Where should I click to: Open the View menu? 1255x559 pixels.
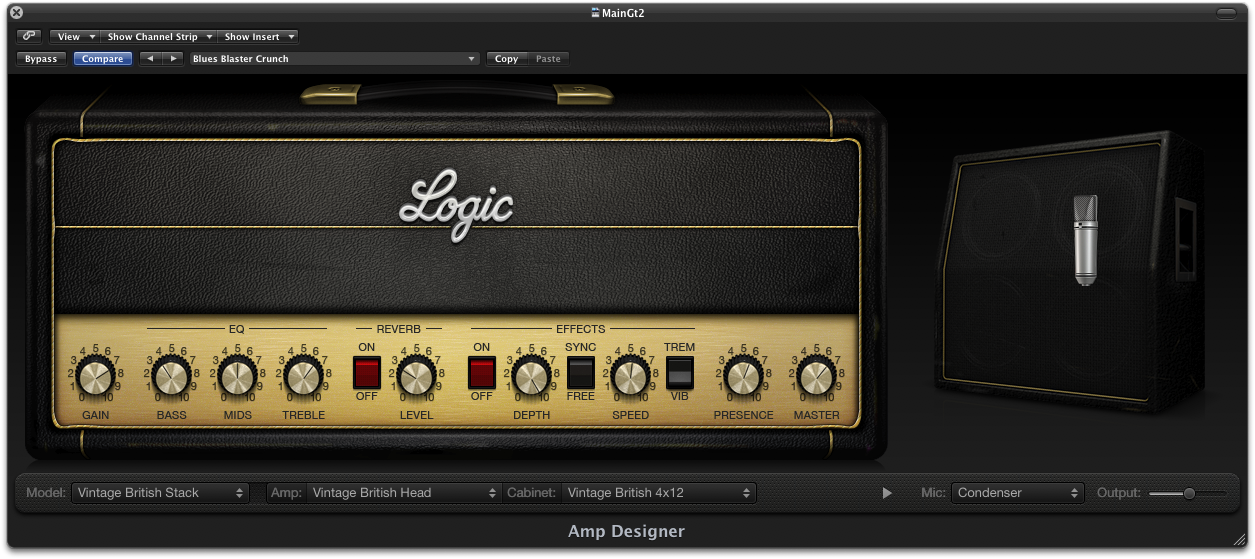tap(75, 37)
